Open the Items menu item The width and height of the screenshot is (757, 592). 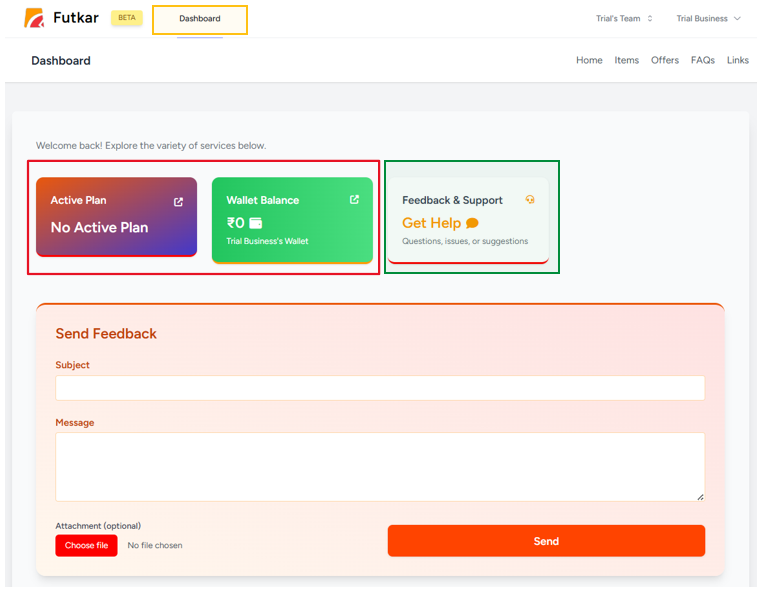click(x=626, y=60)
